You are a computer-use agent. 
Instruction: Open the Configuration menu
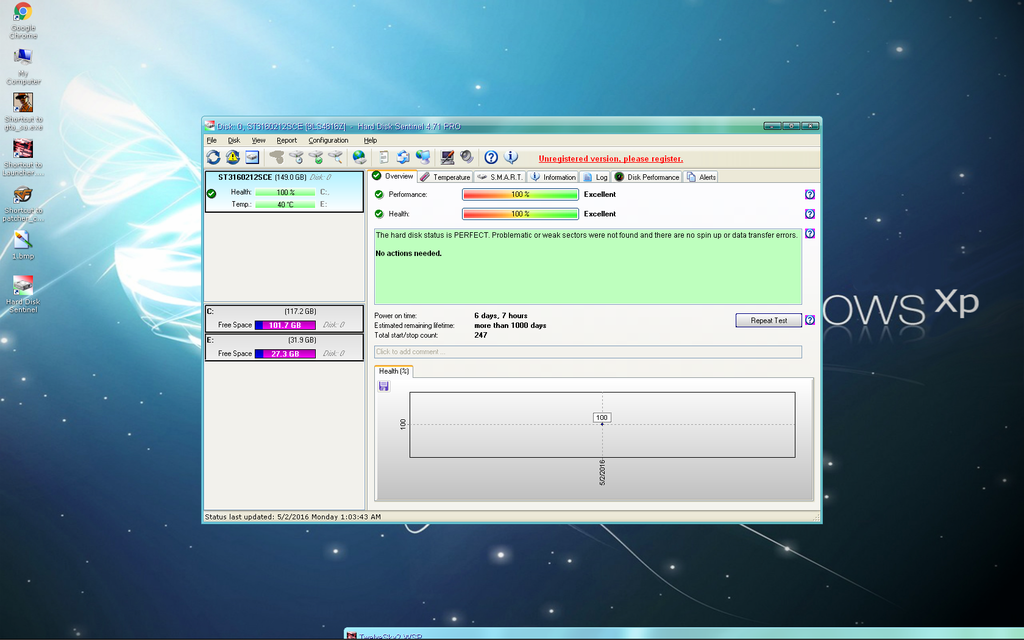point(328,141)
